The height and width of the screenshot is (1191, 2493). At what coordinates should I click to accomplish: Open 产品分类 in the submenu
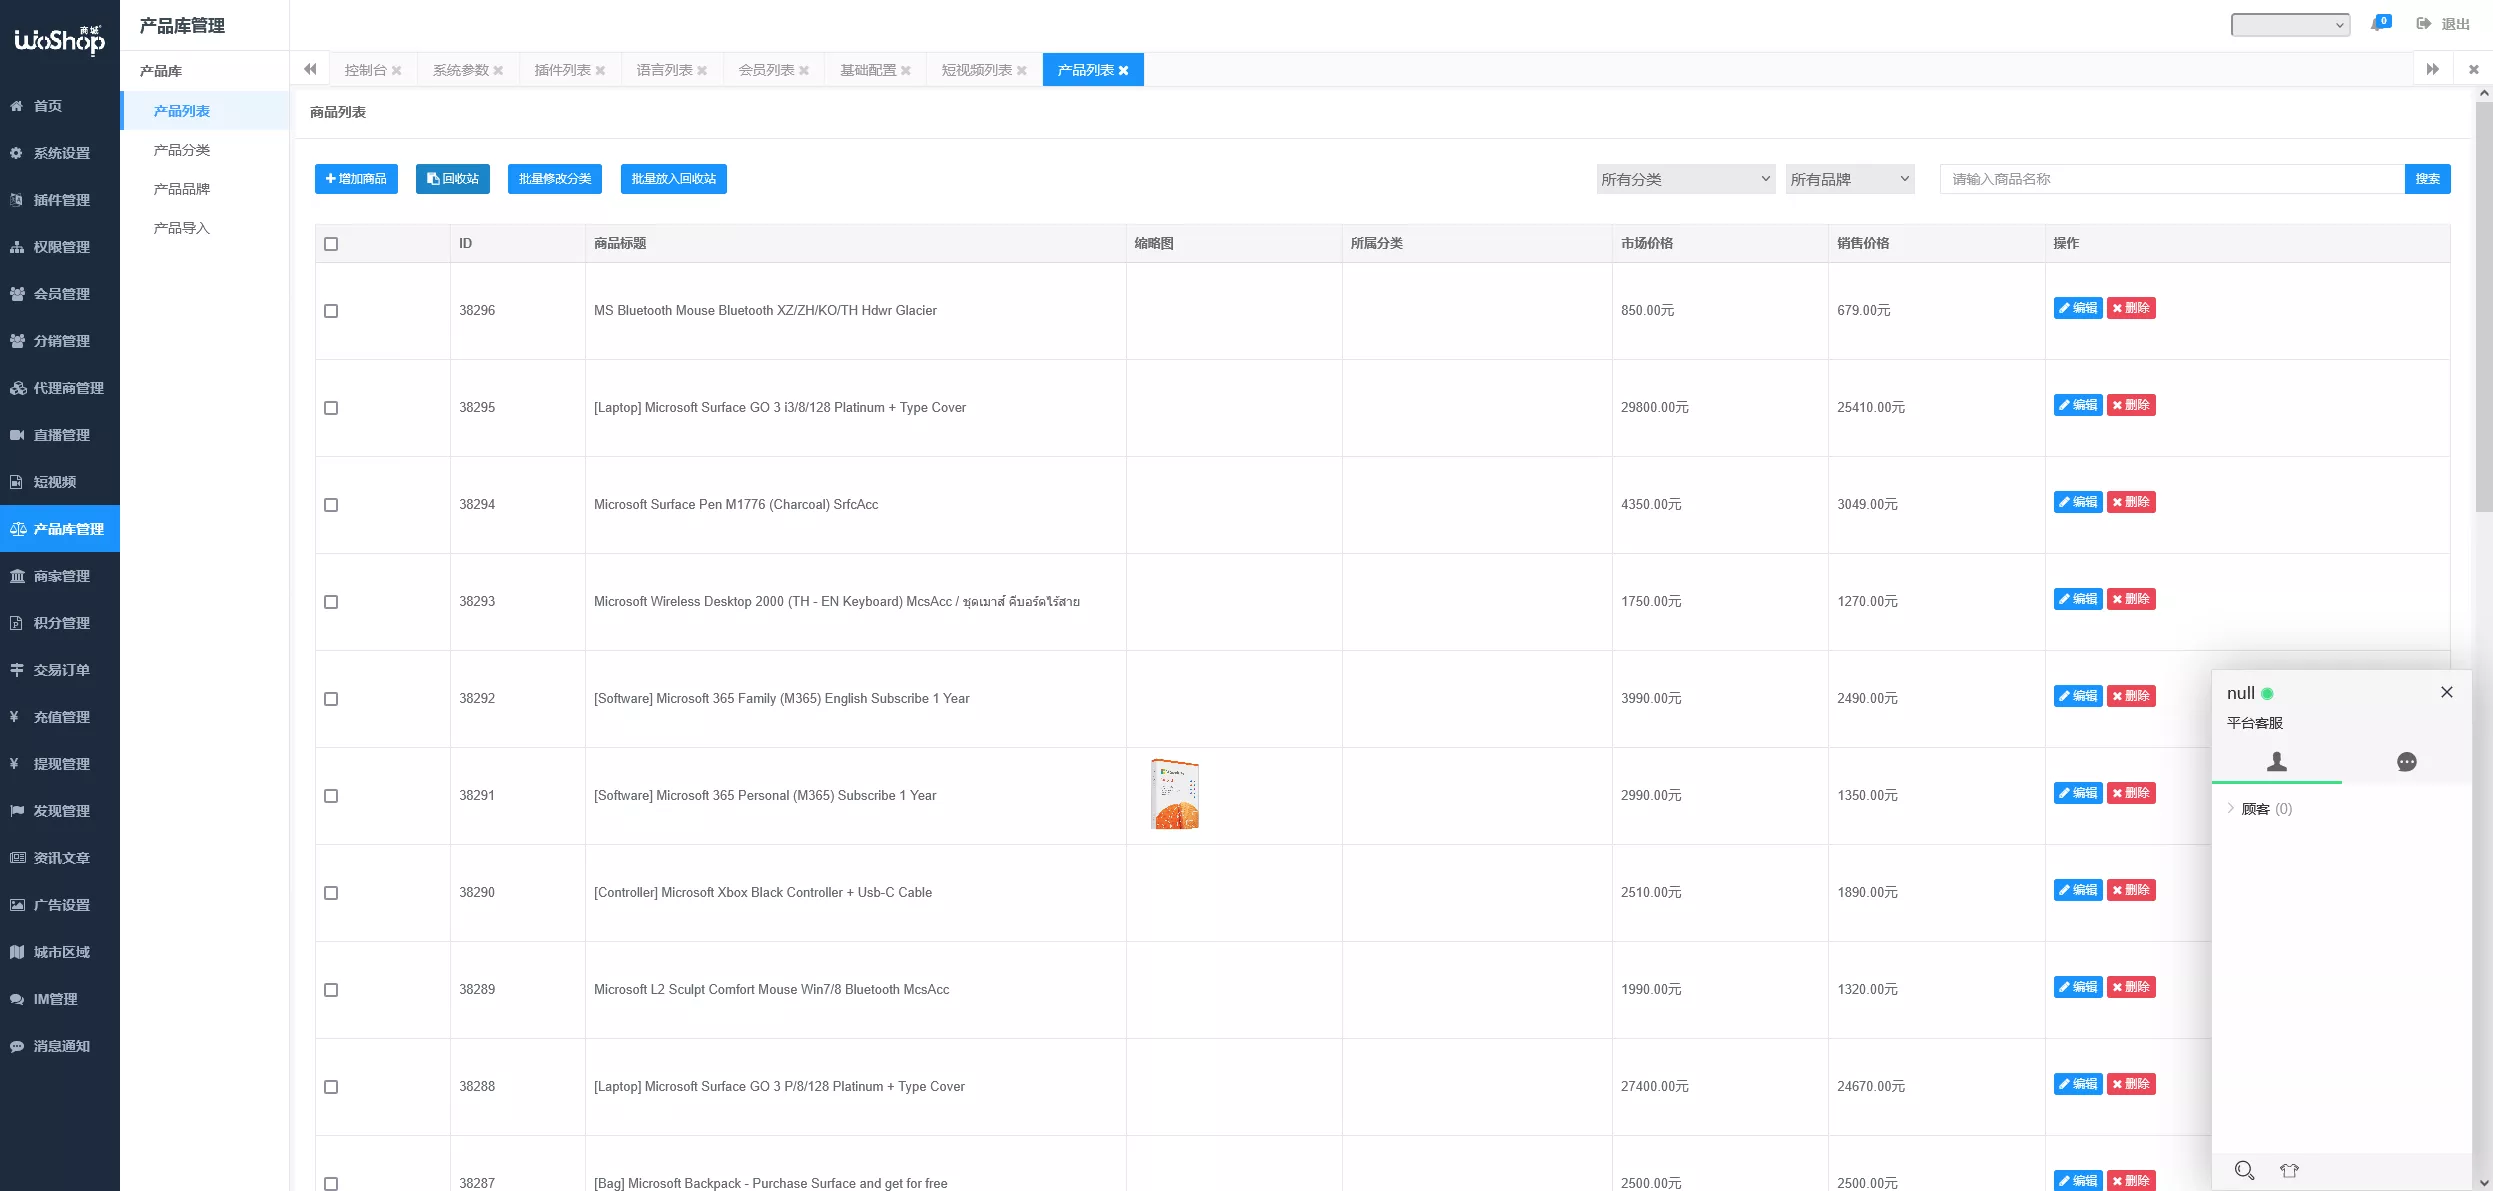181,150
